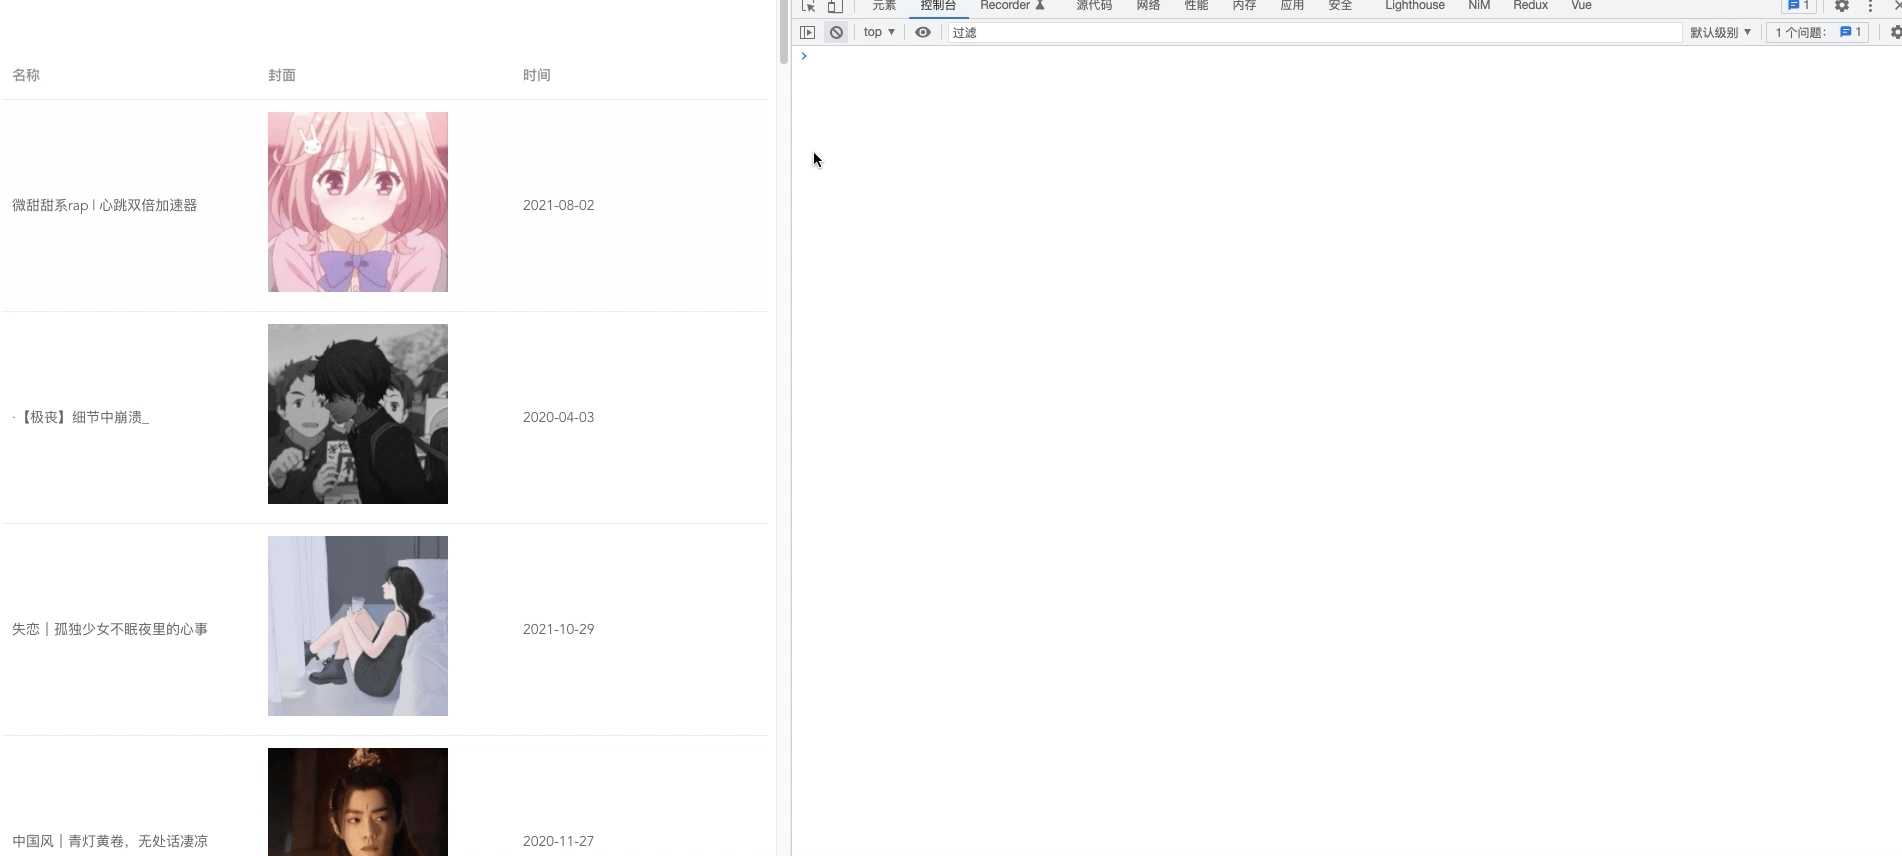Viewport: 1902px width, 856px height.
Task: Switch to the 控制台 tab
Action: pyautogui.click(x=938, y=6)
